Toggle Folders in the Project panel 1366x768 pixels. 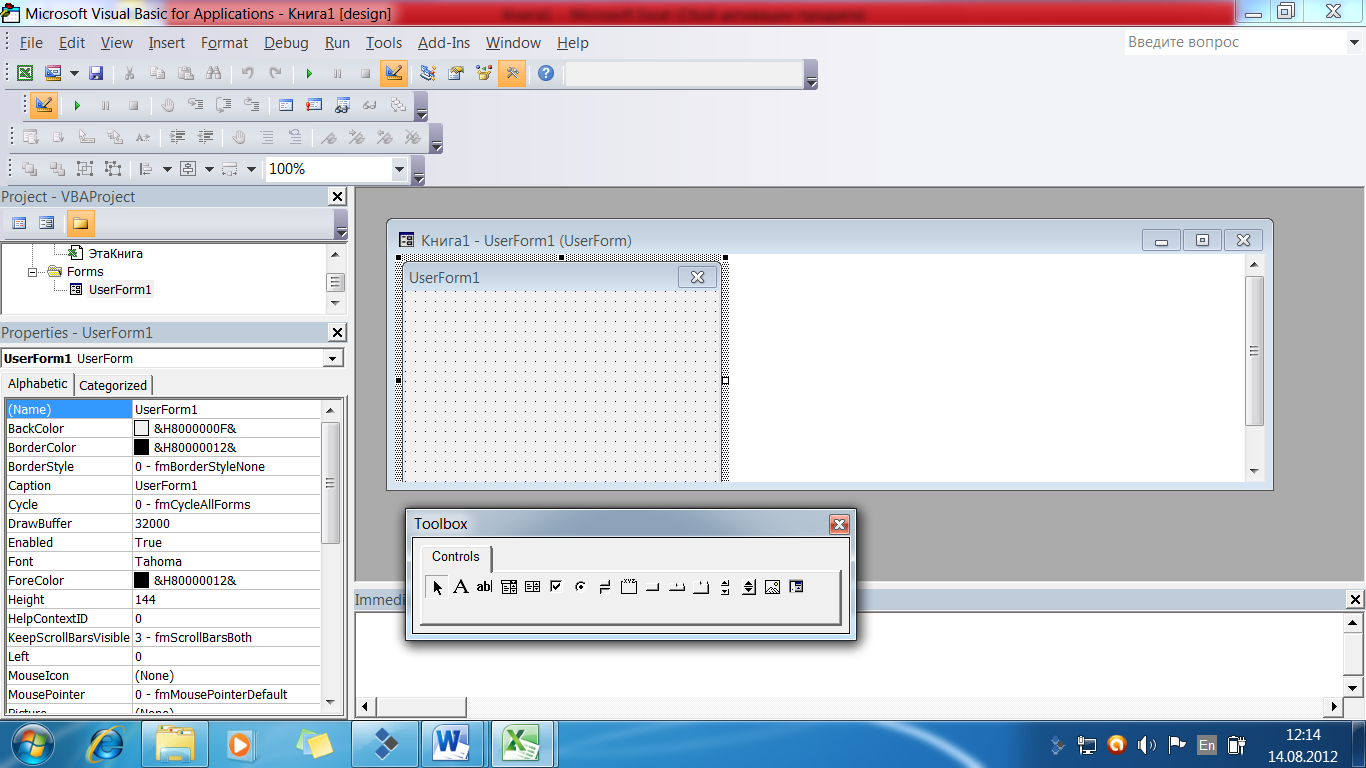click(80, 223)
